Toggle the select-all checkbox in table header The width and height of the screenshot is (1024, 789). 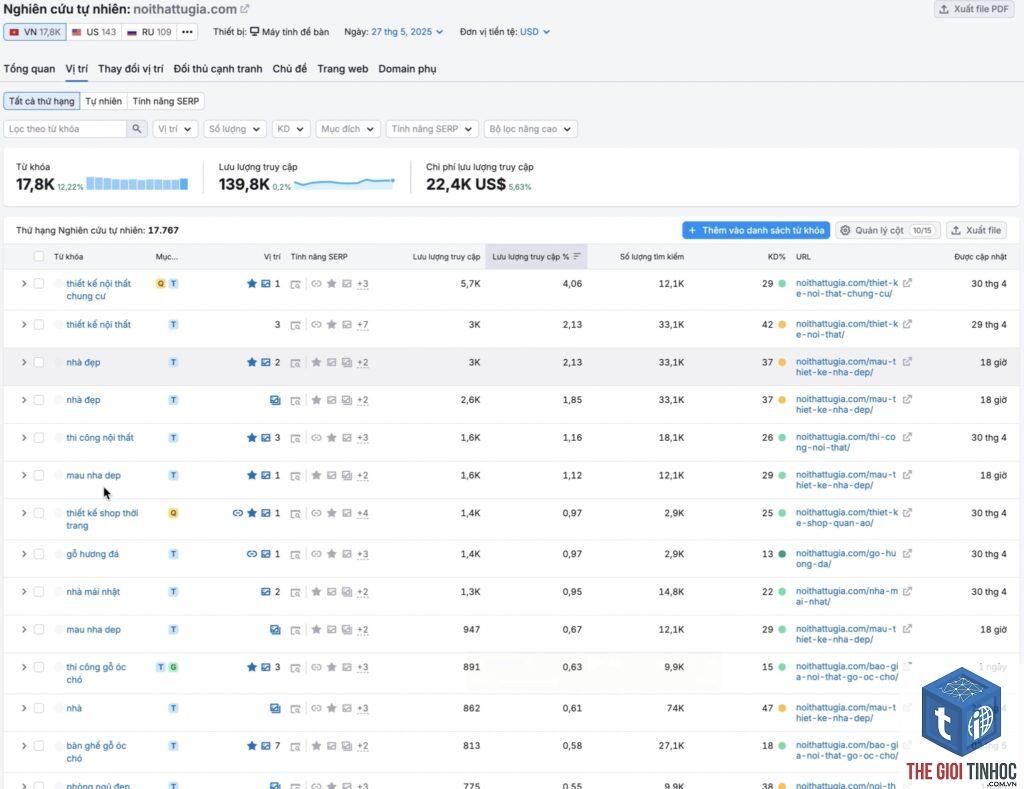[39, 257]
